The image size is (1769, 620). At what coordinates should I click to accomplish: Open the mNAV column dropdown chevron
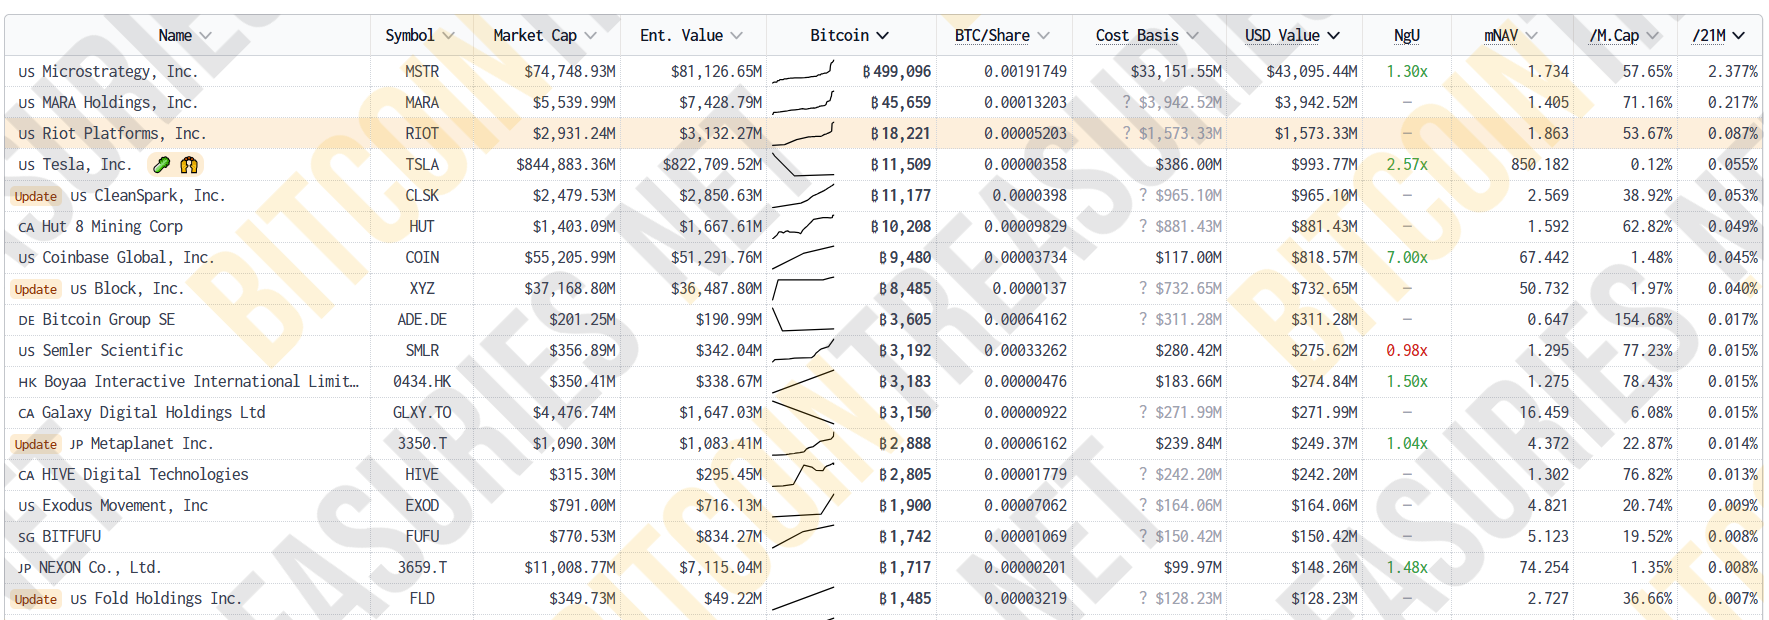(x=1532, y=36)
